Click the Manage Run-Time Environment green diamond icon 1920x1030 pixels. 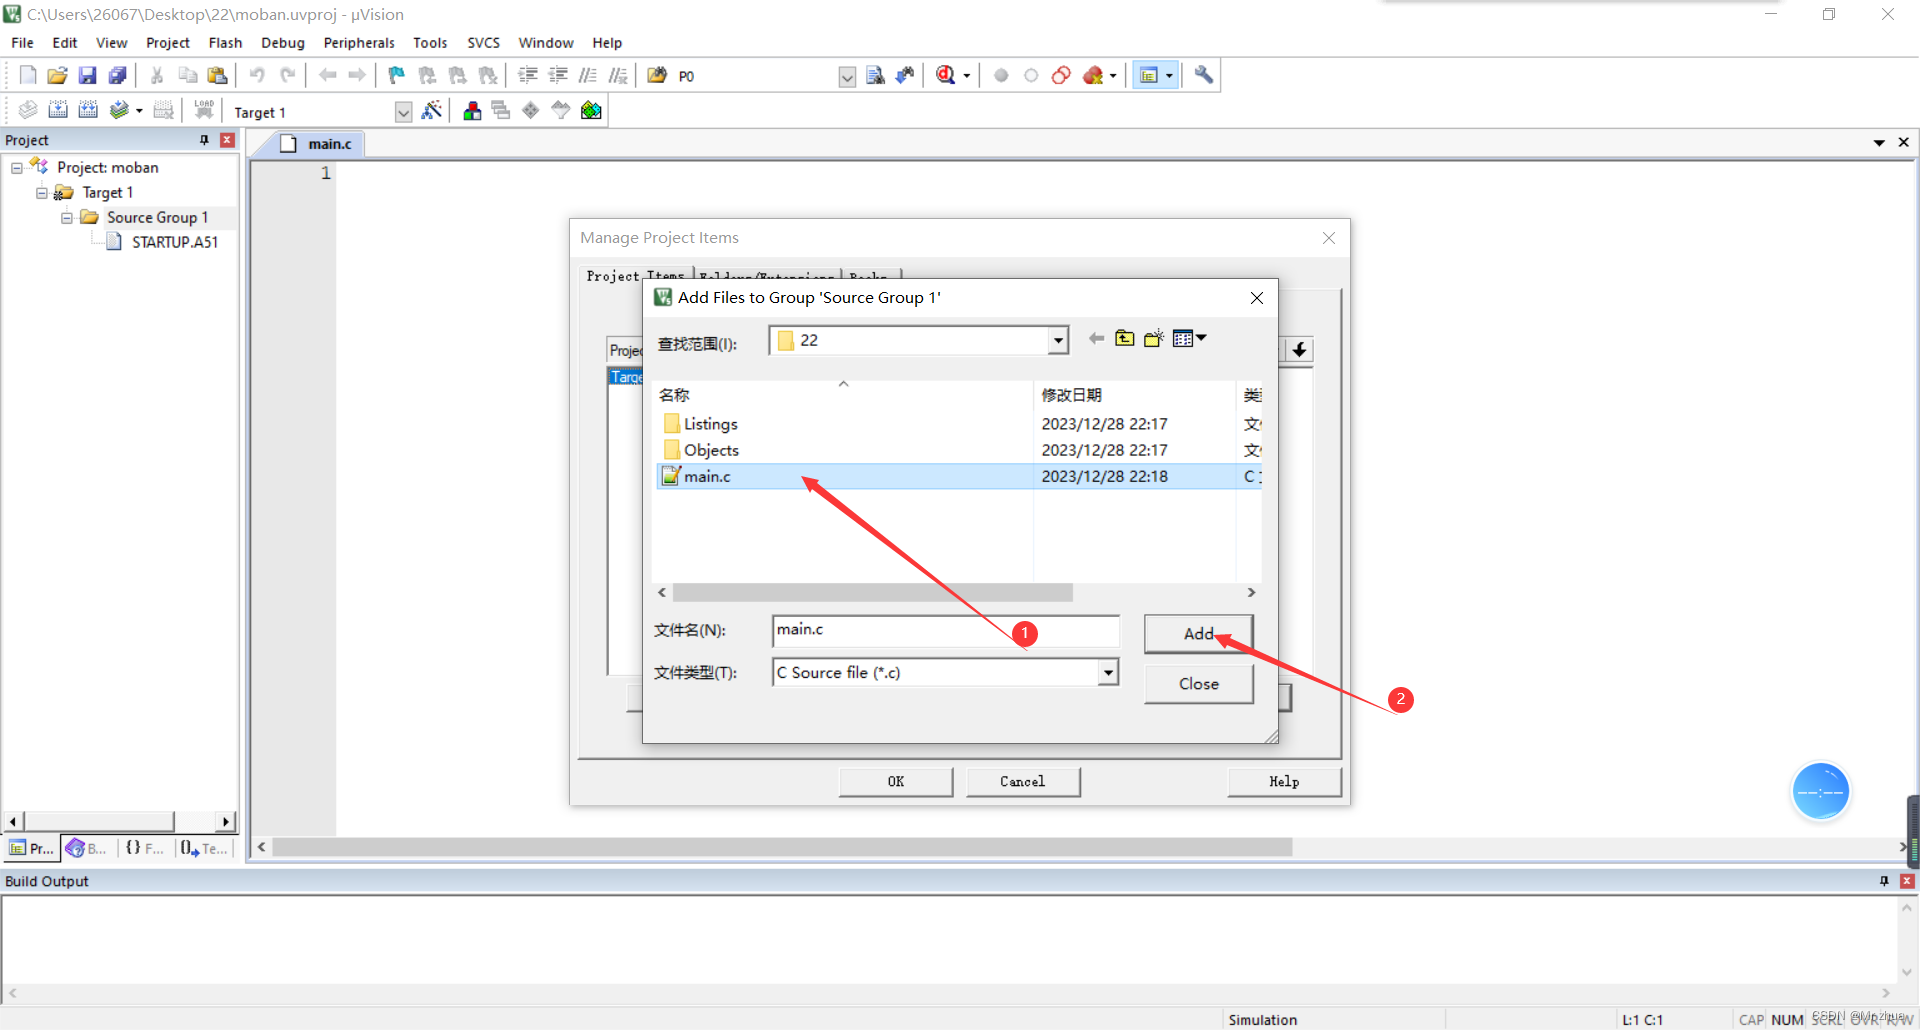coord(531,110)
